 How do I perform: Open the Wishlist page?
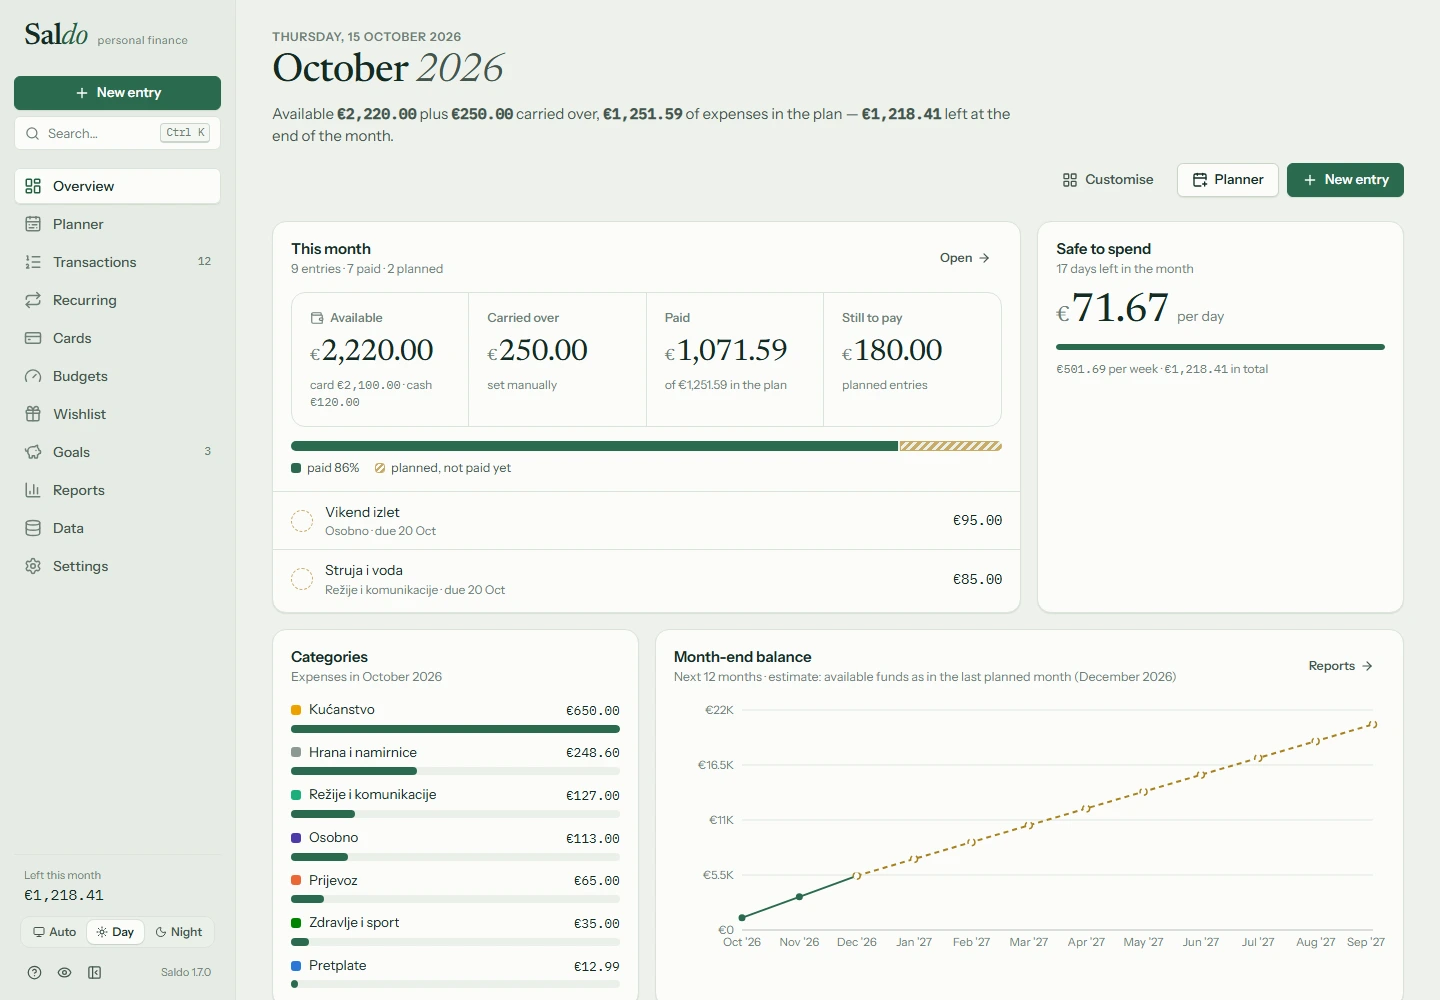pyautogui.click(x=117, y=414)
